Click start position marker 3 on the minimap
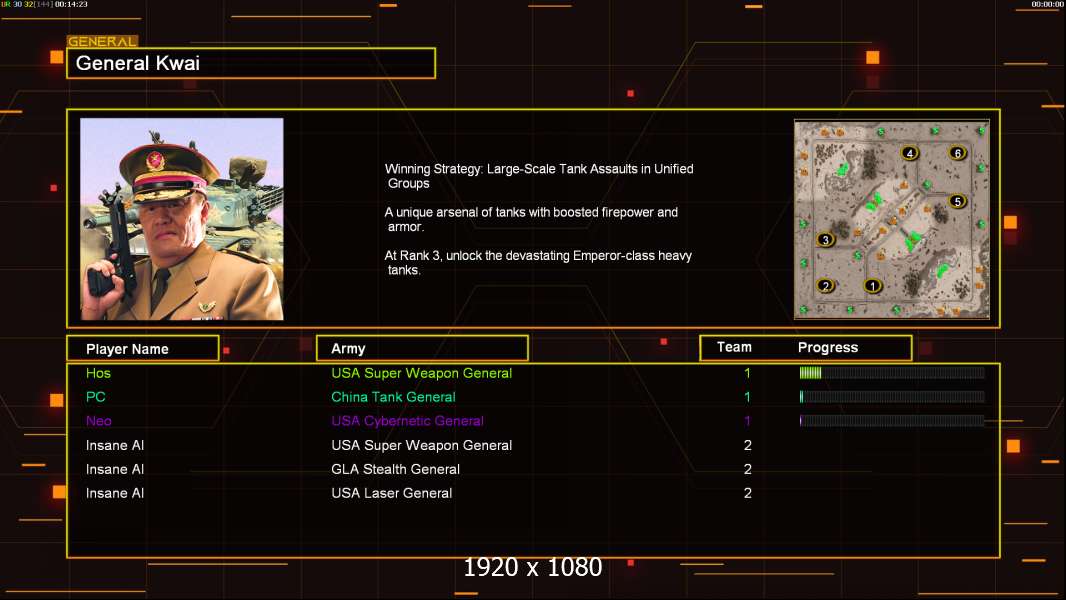Screen dimensions: 1066x600 click(825, 240)
